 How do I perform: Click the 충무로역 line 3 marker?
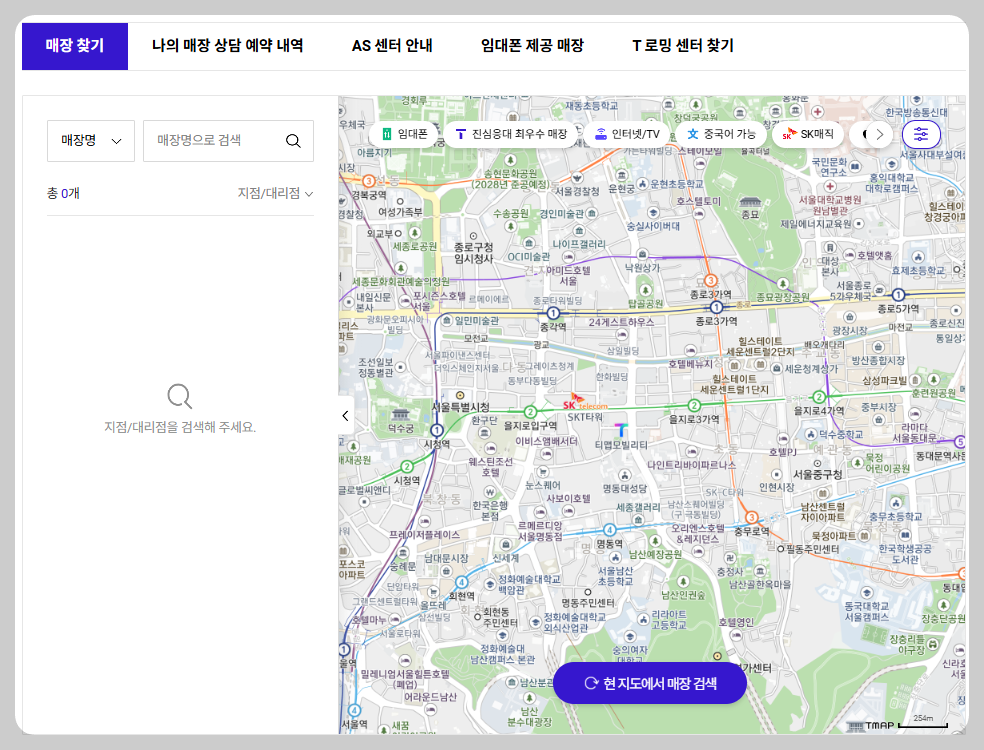pyautogui.click(x=751, y=517)
